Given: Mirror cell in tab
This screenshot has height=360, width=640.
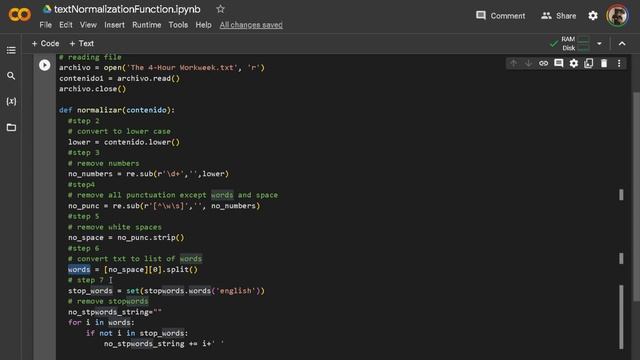Looking at the screenshot, I should (589, 63).
